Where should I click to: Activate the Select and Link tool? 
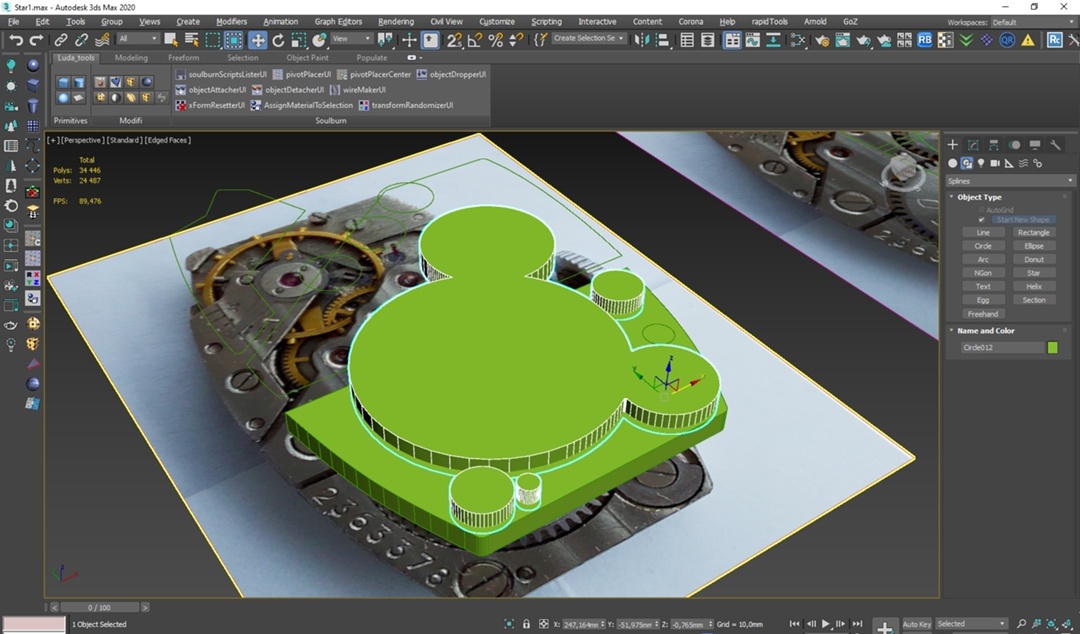(61, 40)
